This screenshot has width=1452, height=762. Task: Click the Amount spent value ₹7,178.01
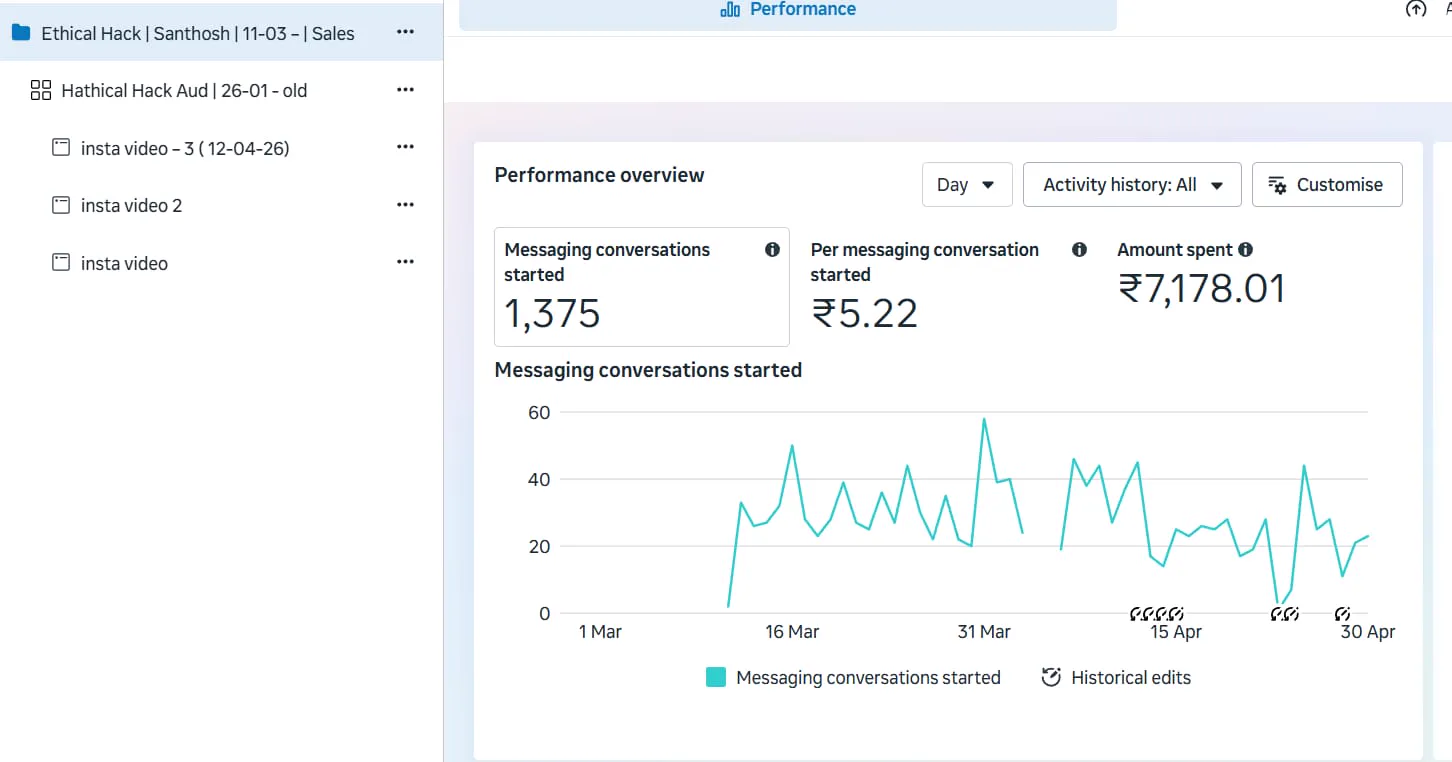tap(1201, 289)
